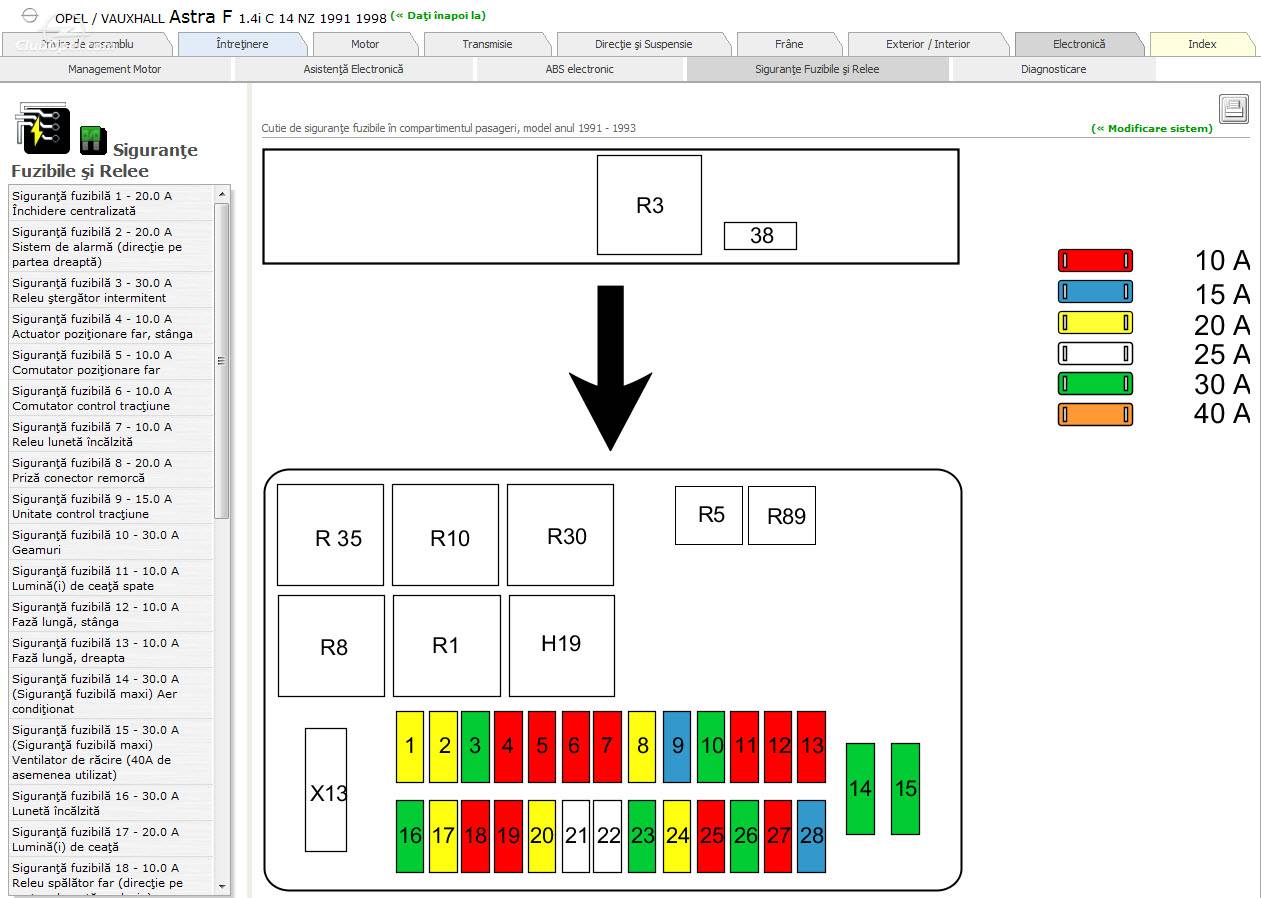This screenshot has width=1261, height=898.
Task: Click white fuse 21 in the diagram
Action: coord(576,836)
